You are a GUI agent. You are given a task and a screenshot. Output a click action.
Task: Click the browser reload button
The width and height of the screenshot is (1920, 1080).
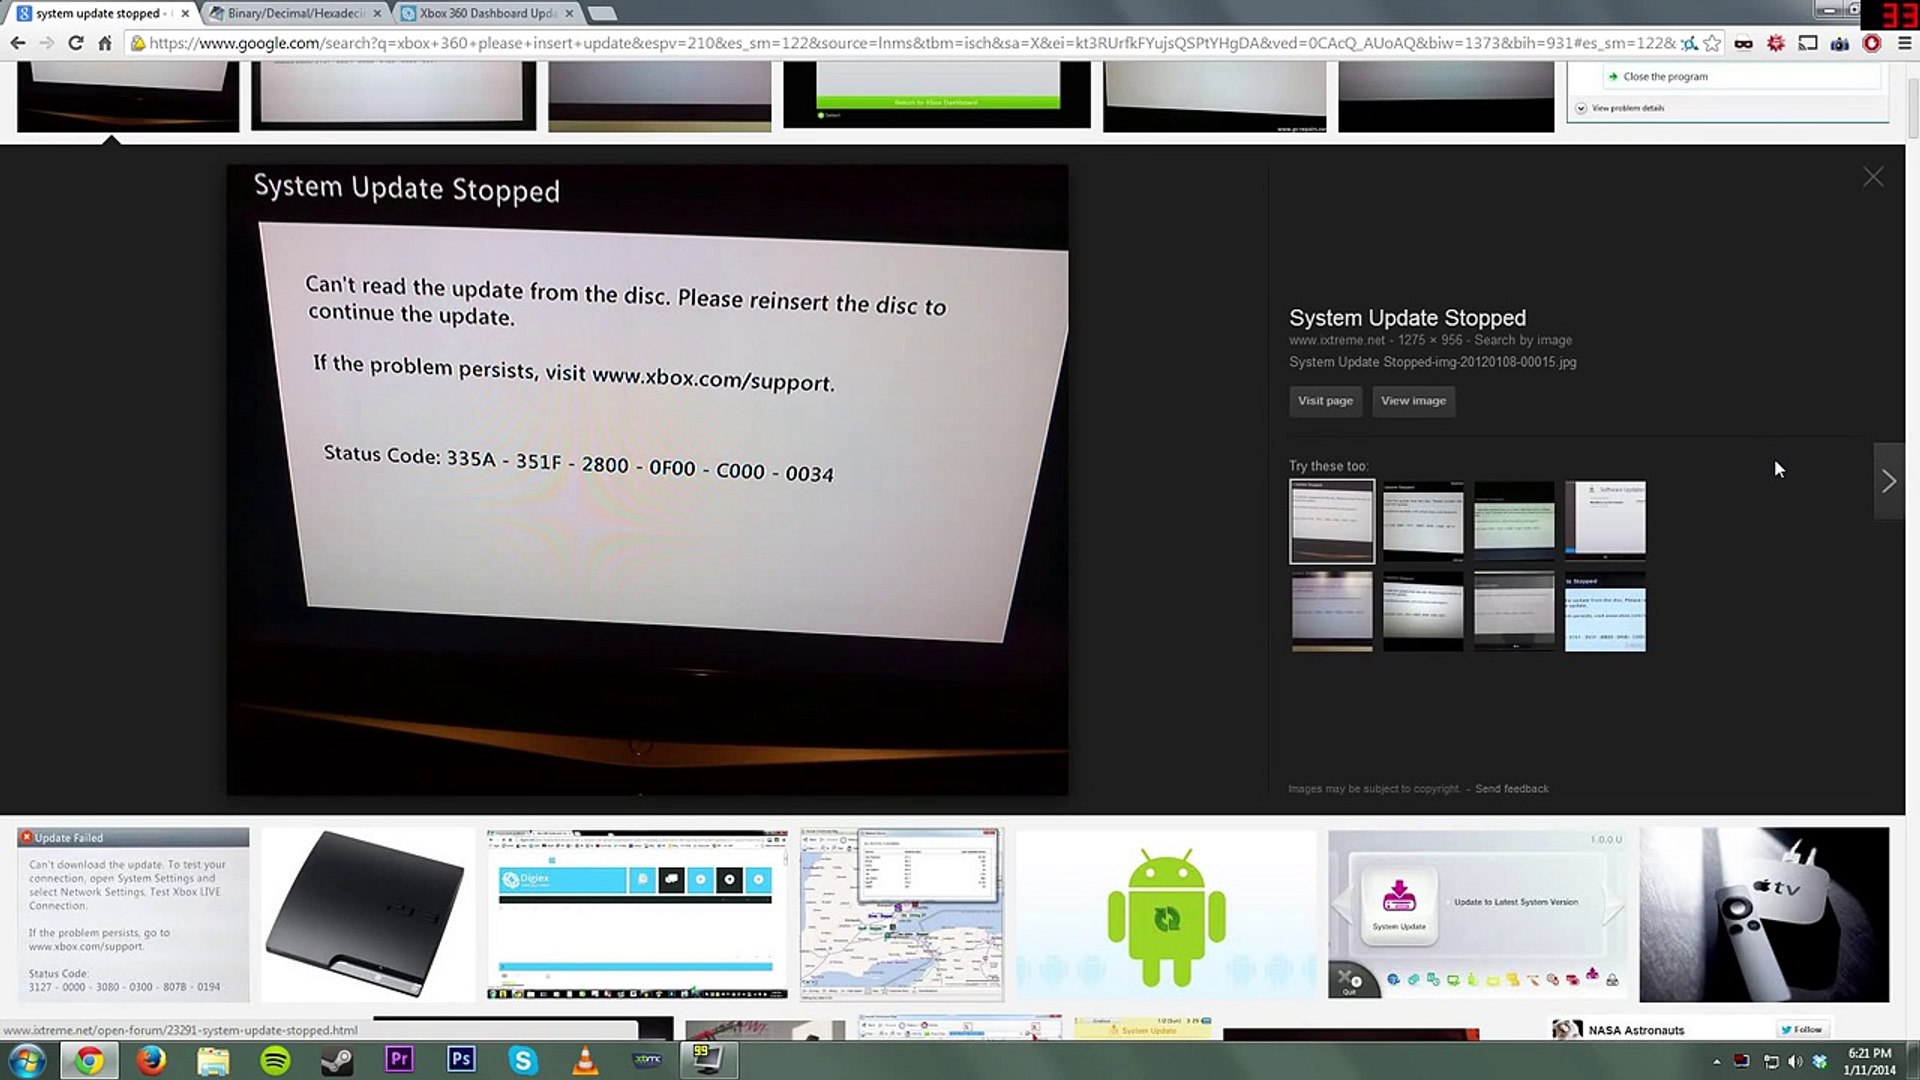pyautogui.click(x=75, y=43)
